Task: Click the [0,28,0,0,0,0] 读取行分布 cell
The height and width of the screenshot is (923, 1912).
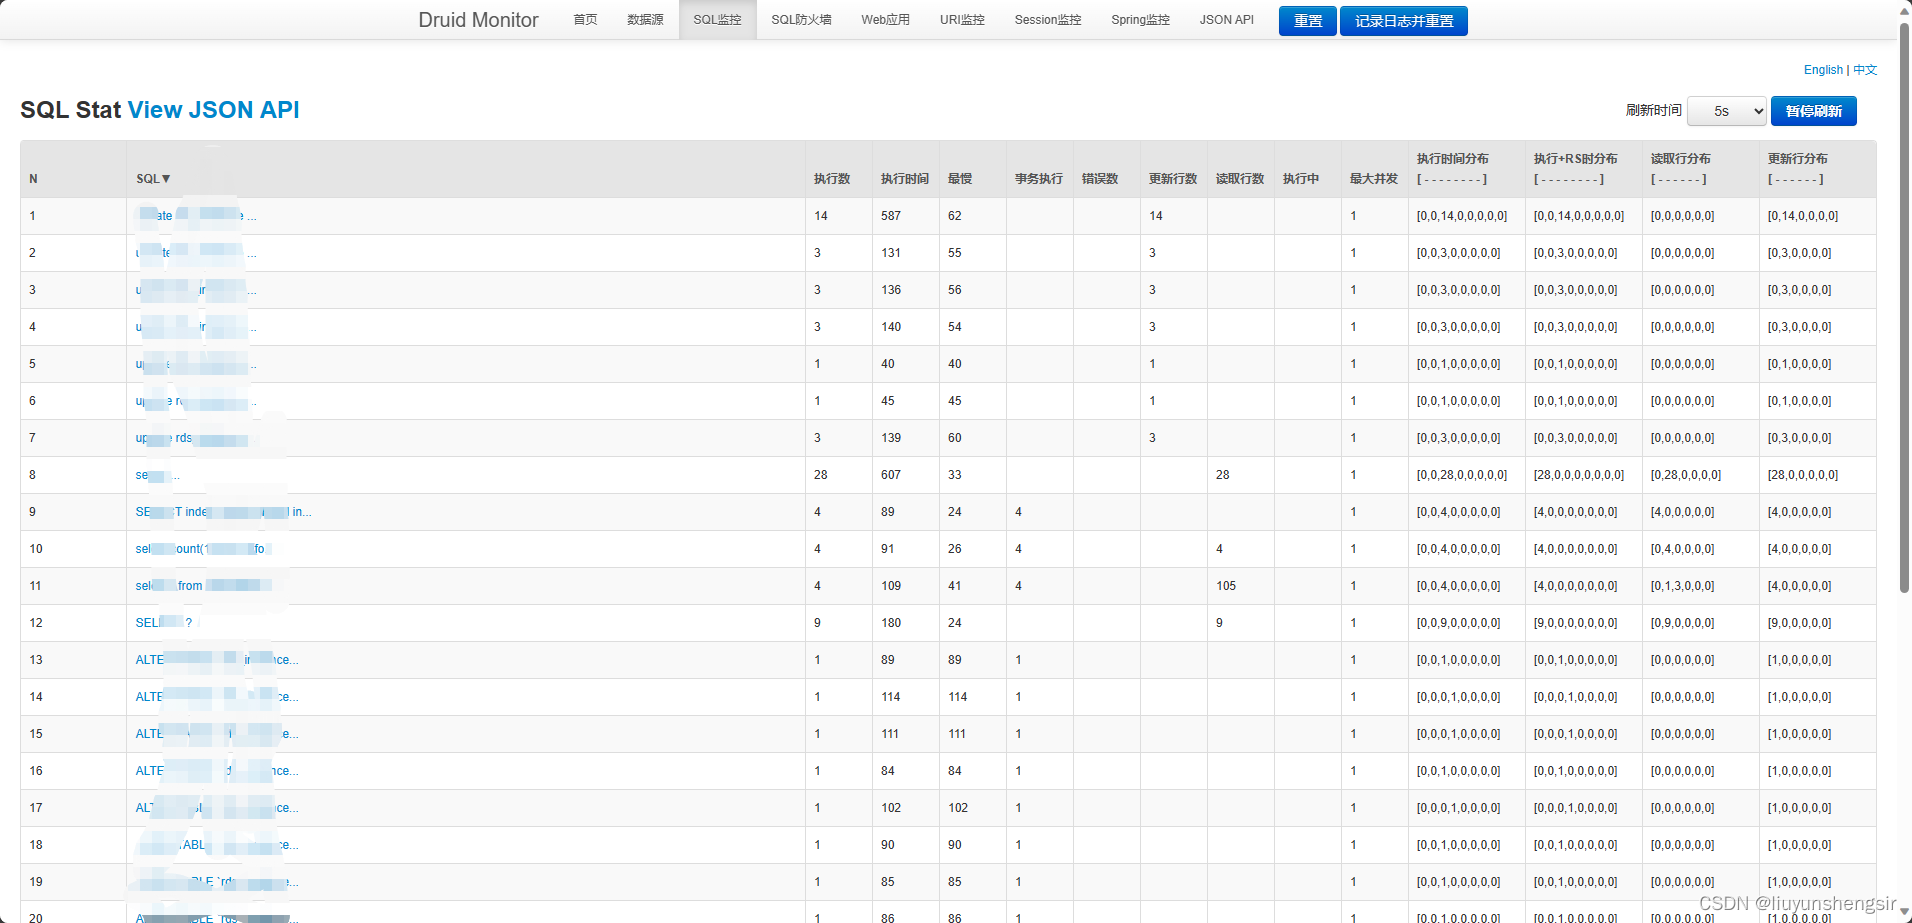Action: click(x=1686, y=475)
